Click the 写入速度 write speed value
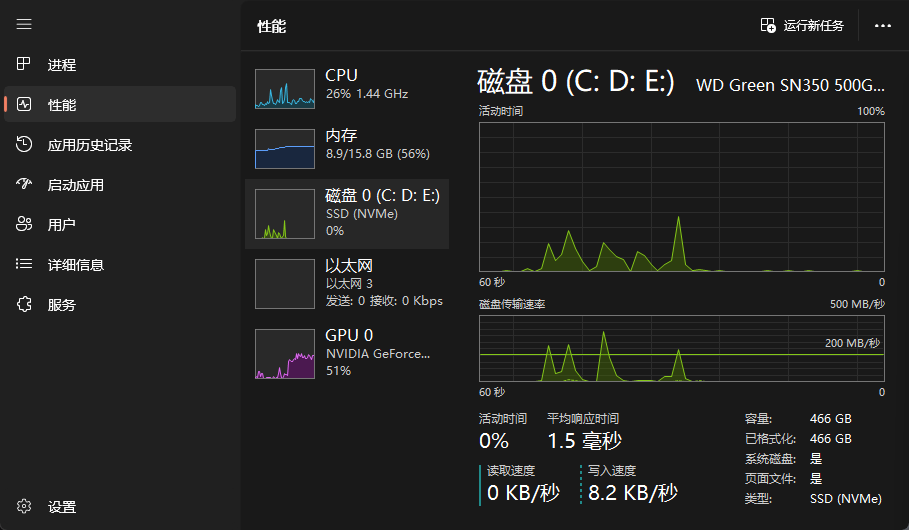Screen dimensions: 909x530 click(x=632, y=492)
